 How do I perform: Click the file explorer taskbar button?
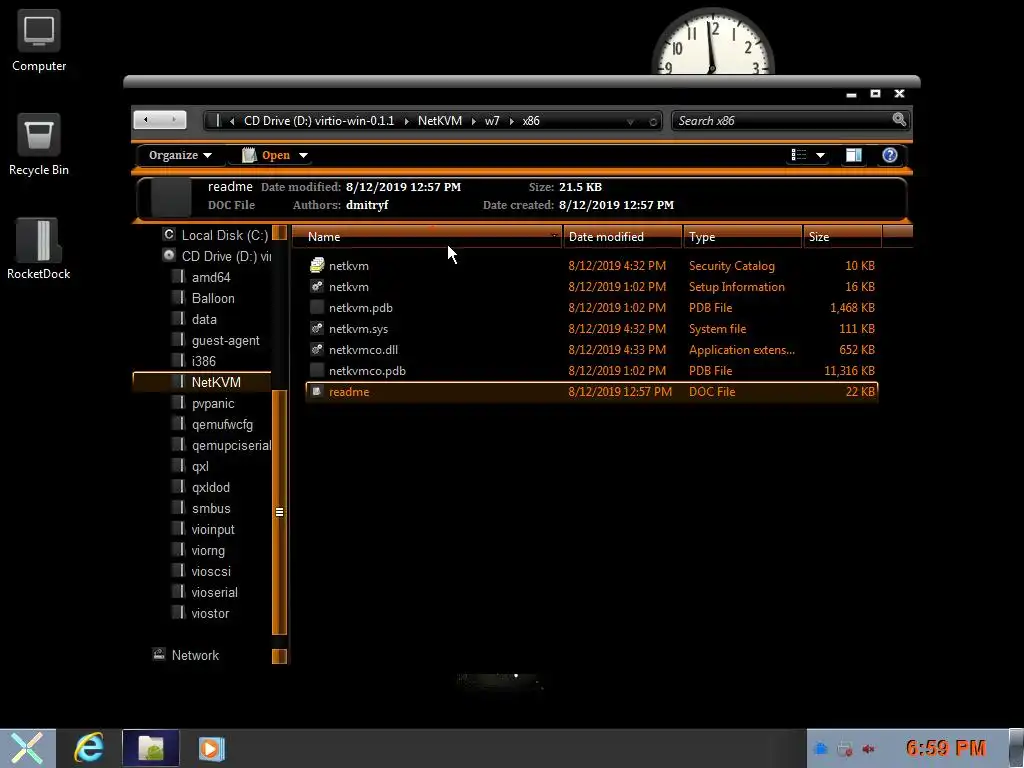tap(151, 748)
